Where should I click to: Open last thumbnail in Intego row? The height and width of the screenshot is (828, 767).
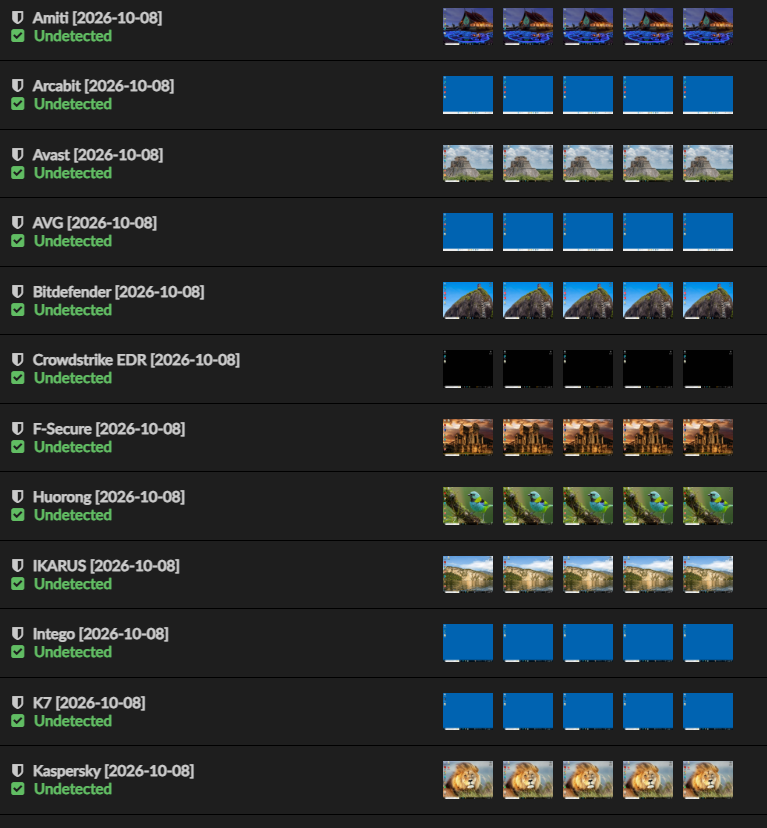708,643
